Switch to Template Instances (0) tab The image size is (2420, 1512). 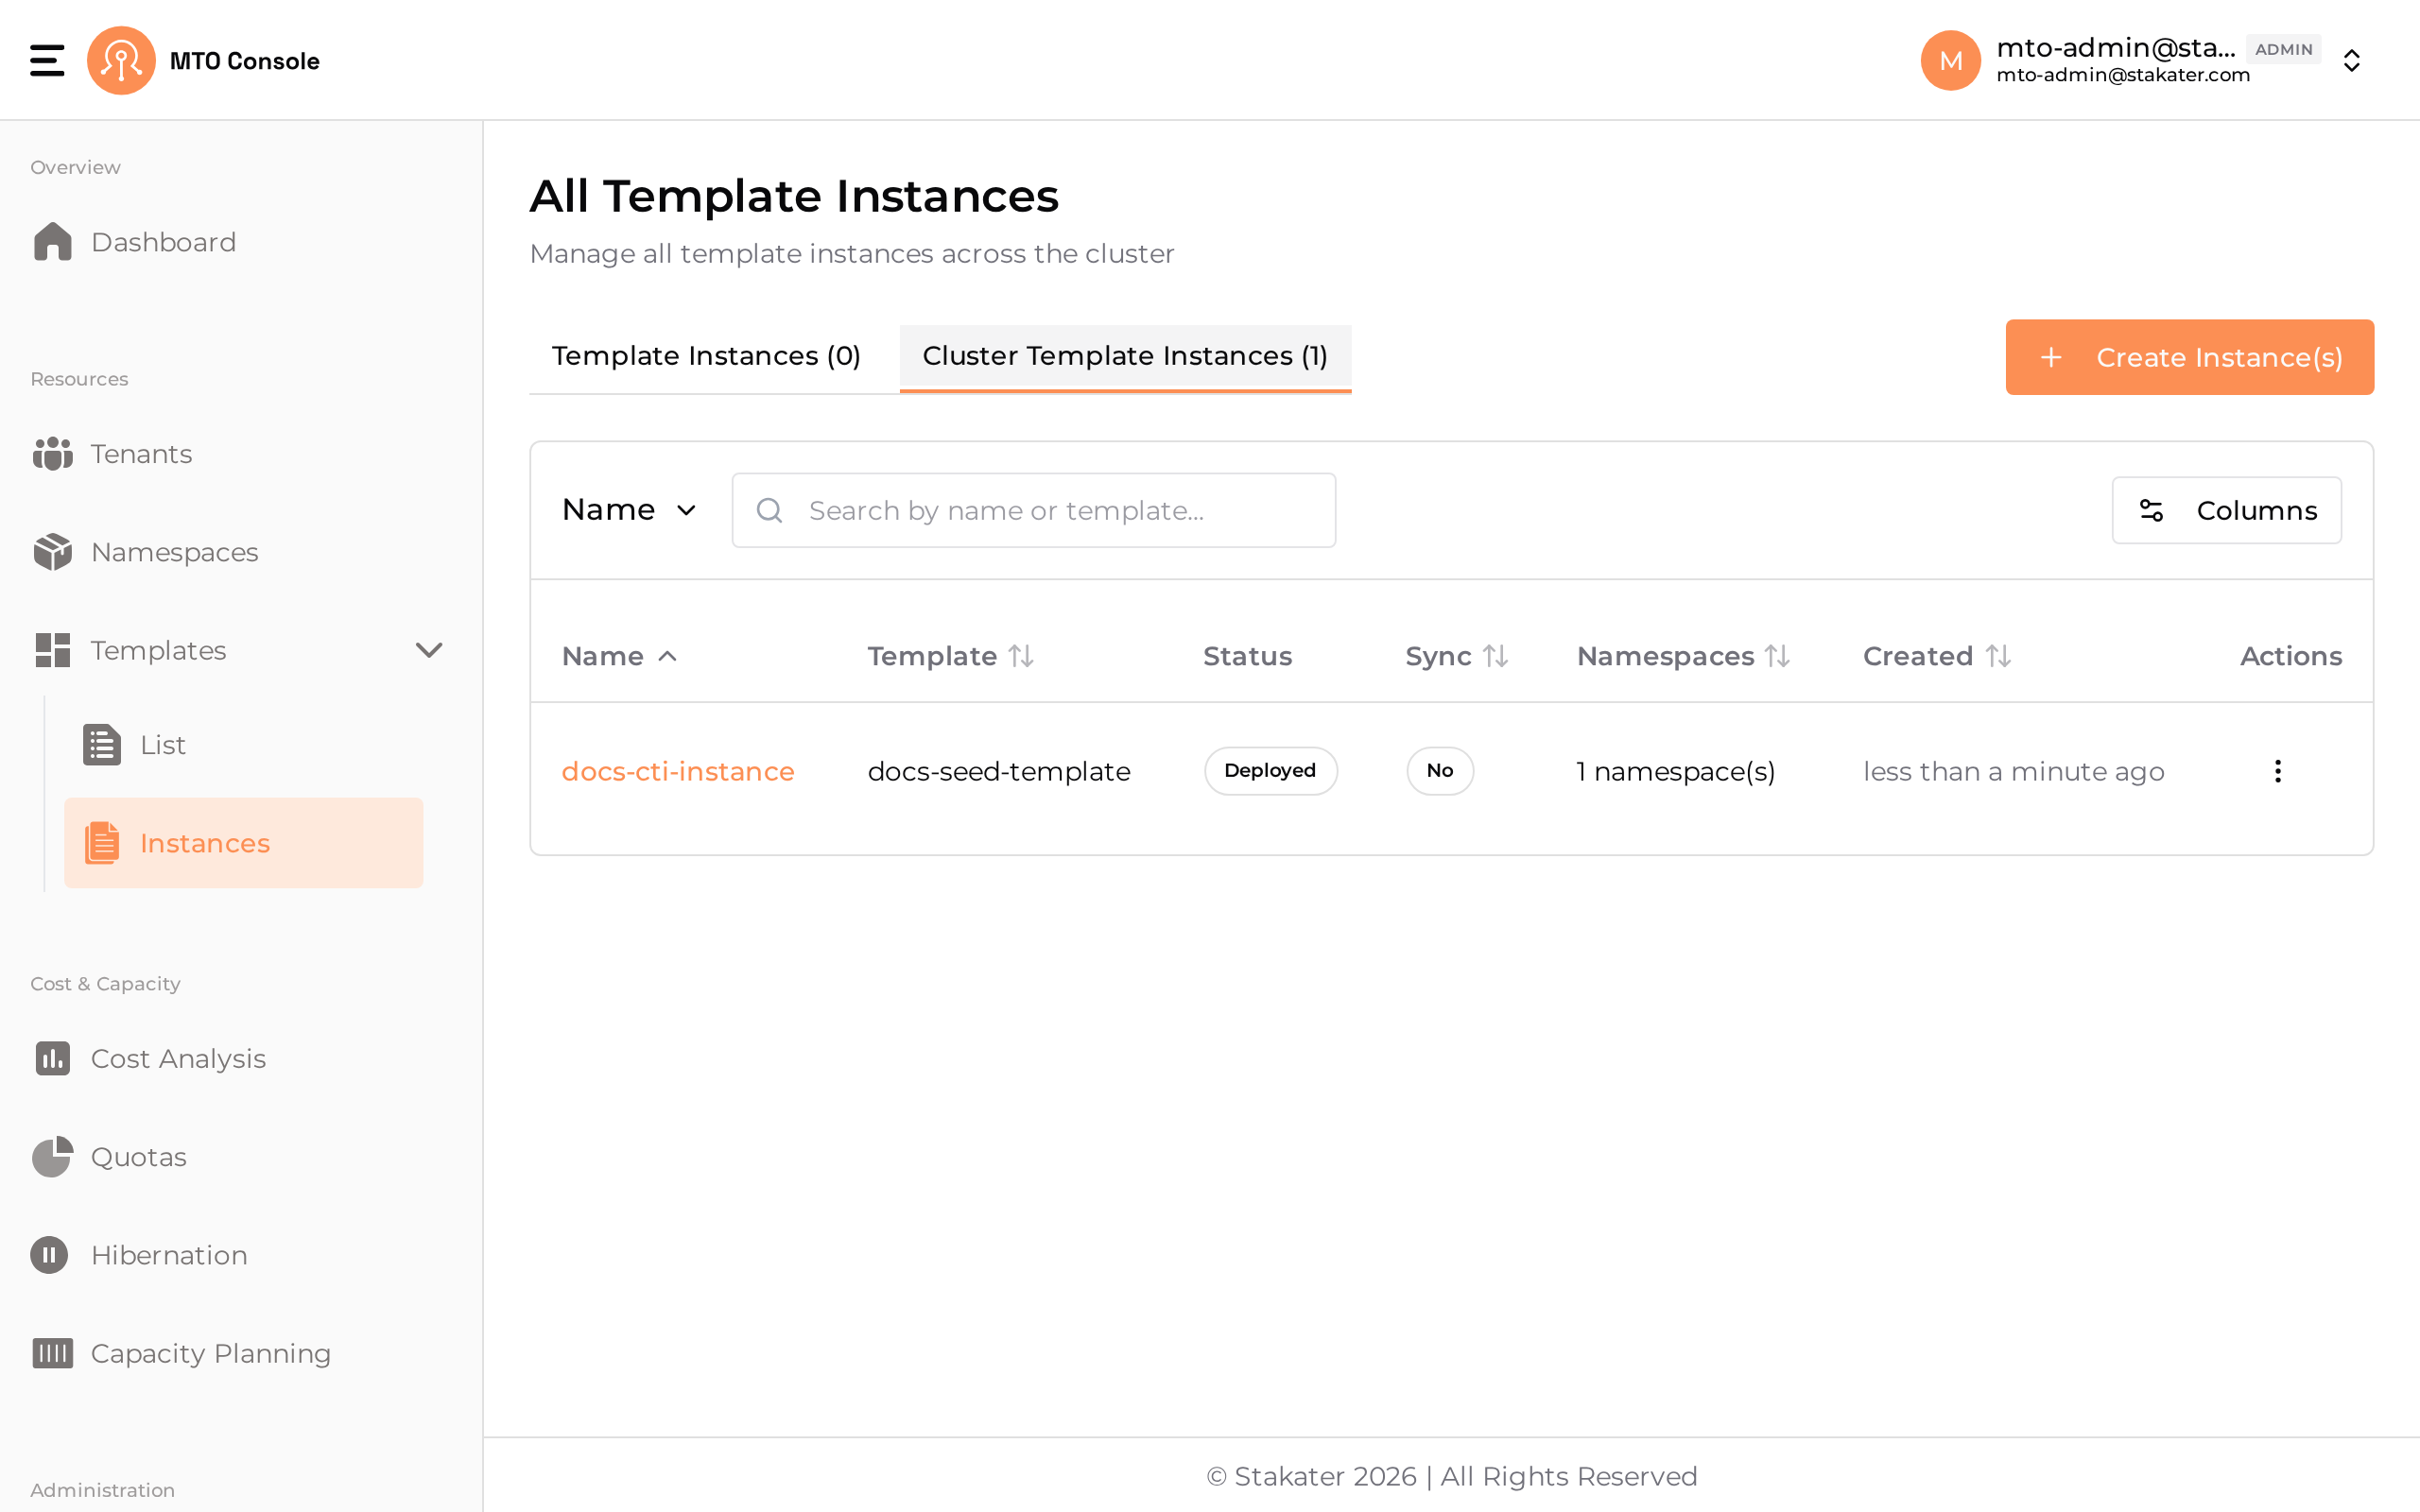(x=706, y=356)
